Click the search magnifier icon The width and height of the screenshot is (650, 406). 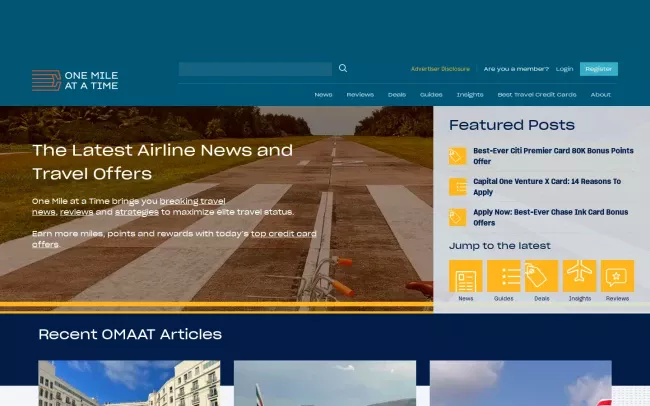click(x=343, y=68)
